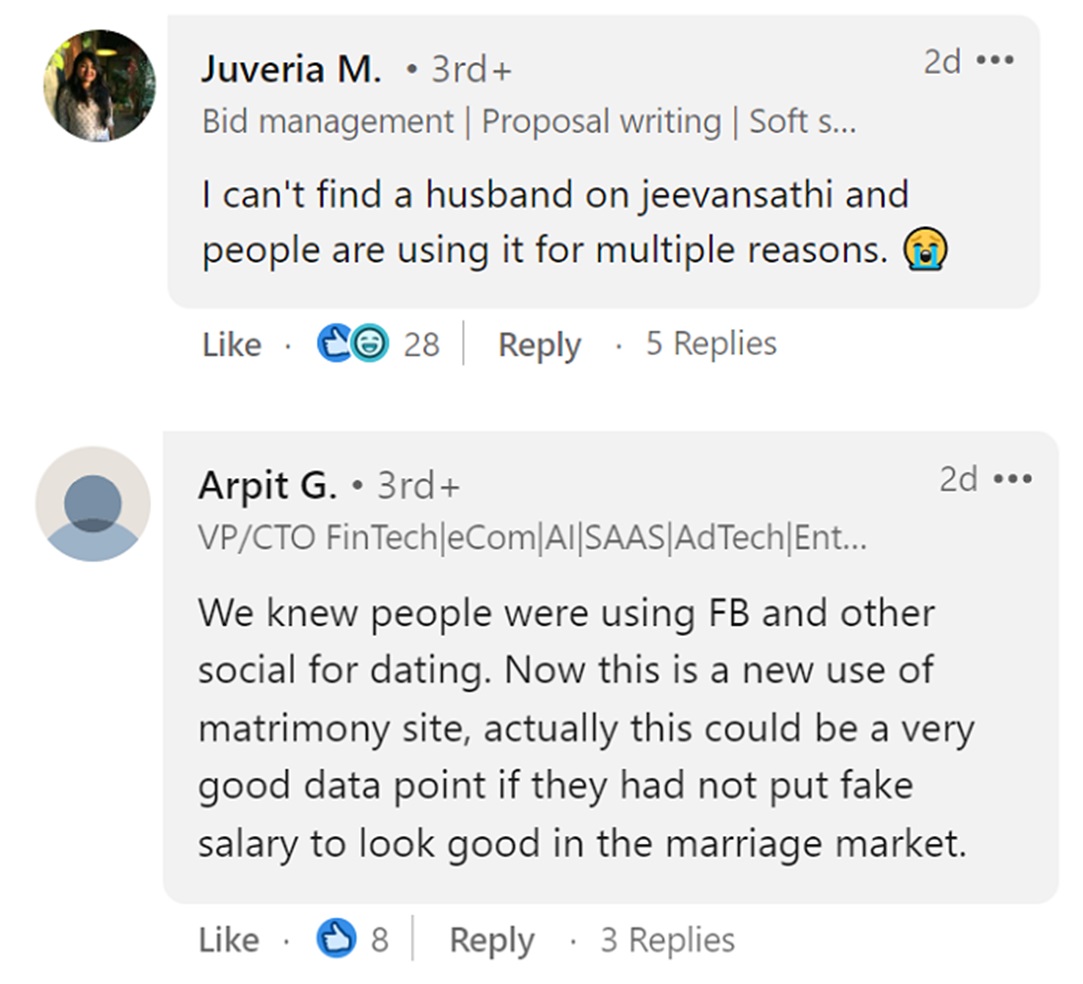
Task: View the 8 reactions on Arpit's comment
Action: tap(379, 940)
